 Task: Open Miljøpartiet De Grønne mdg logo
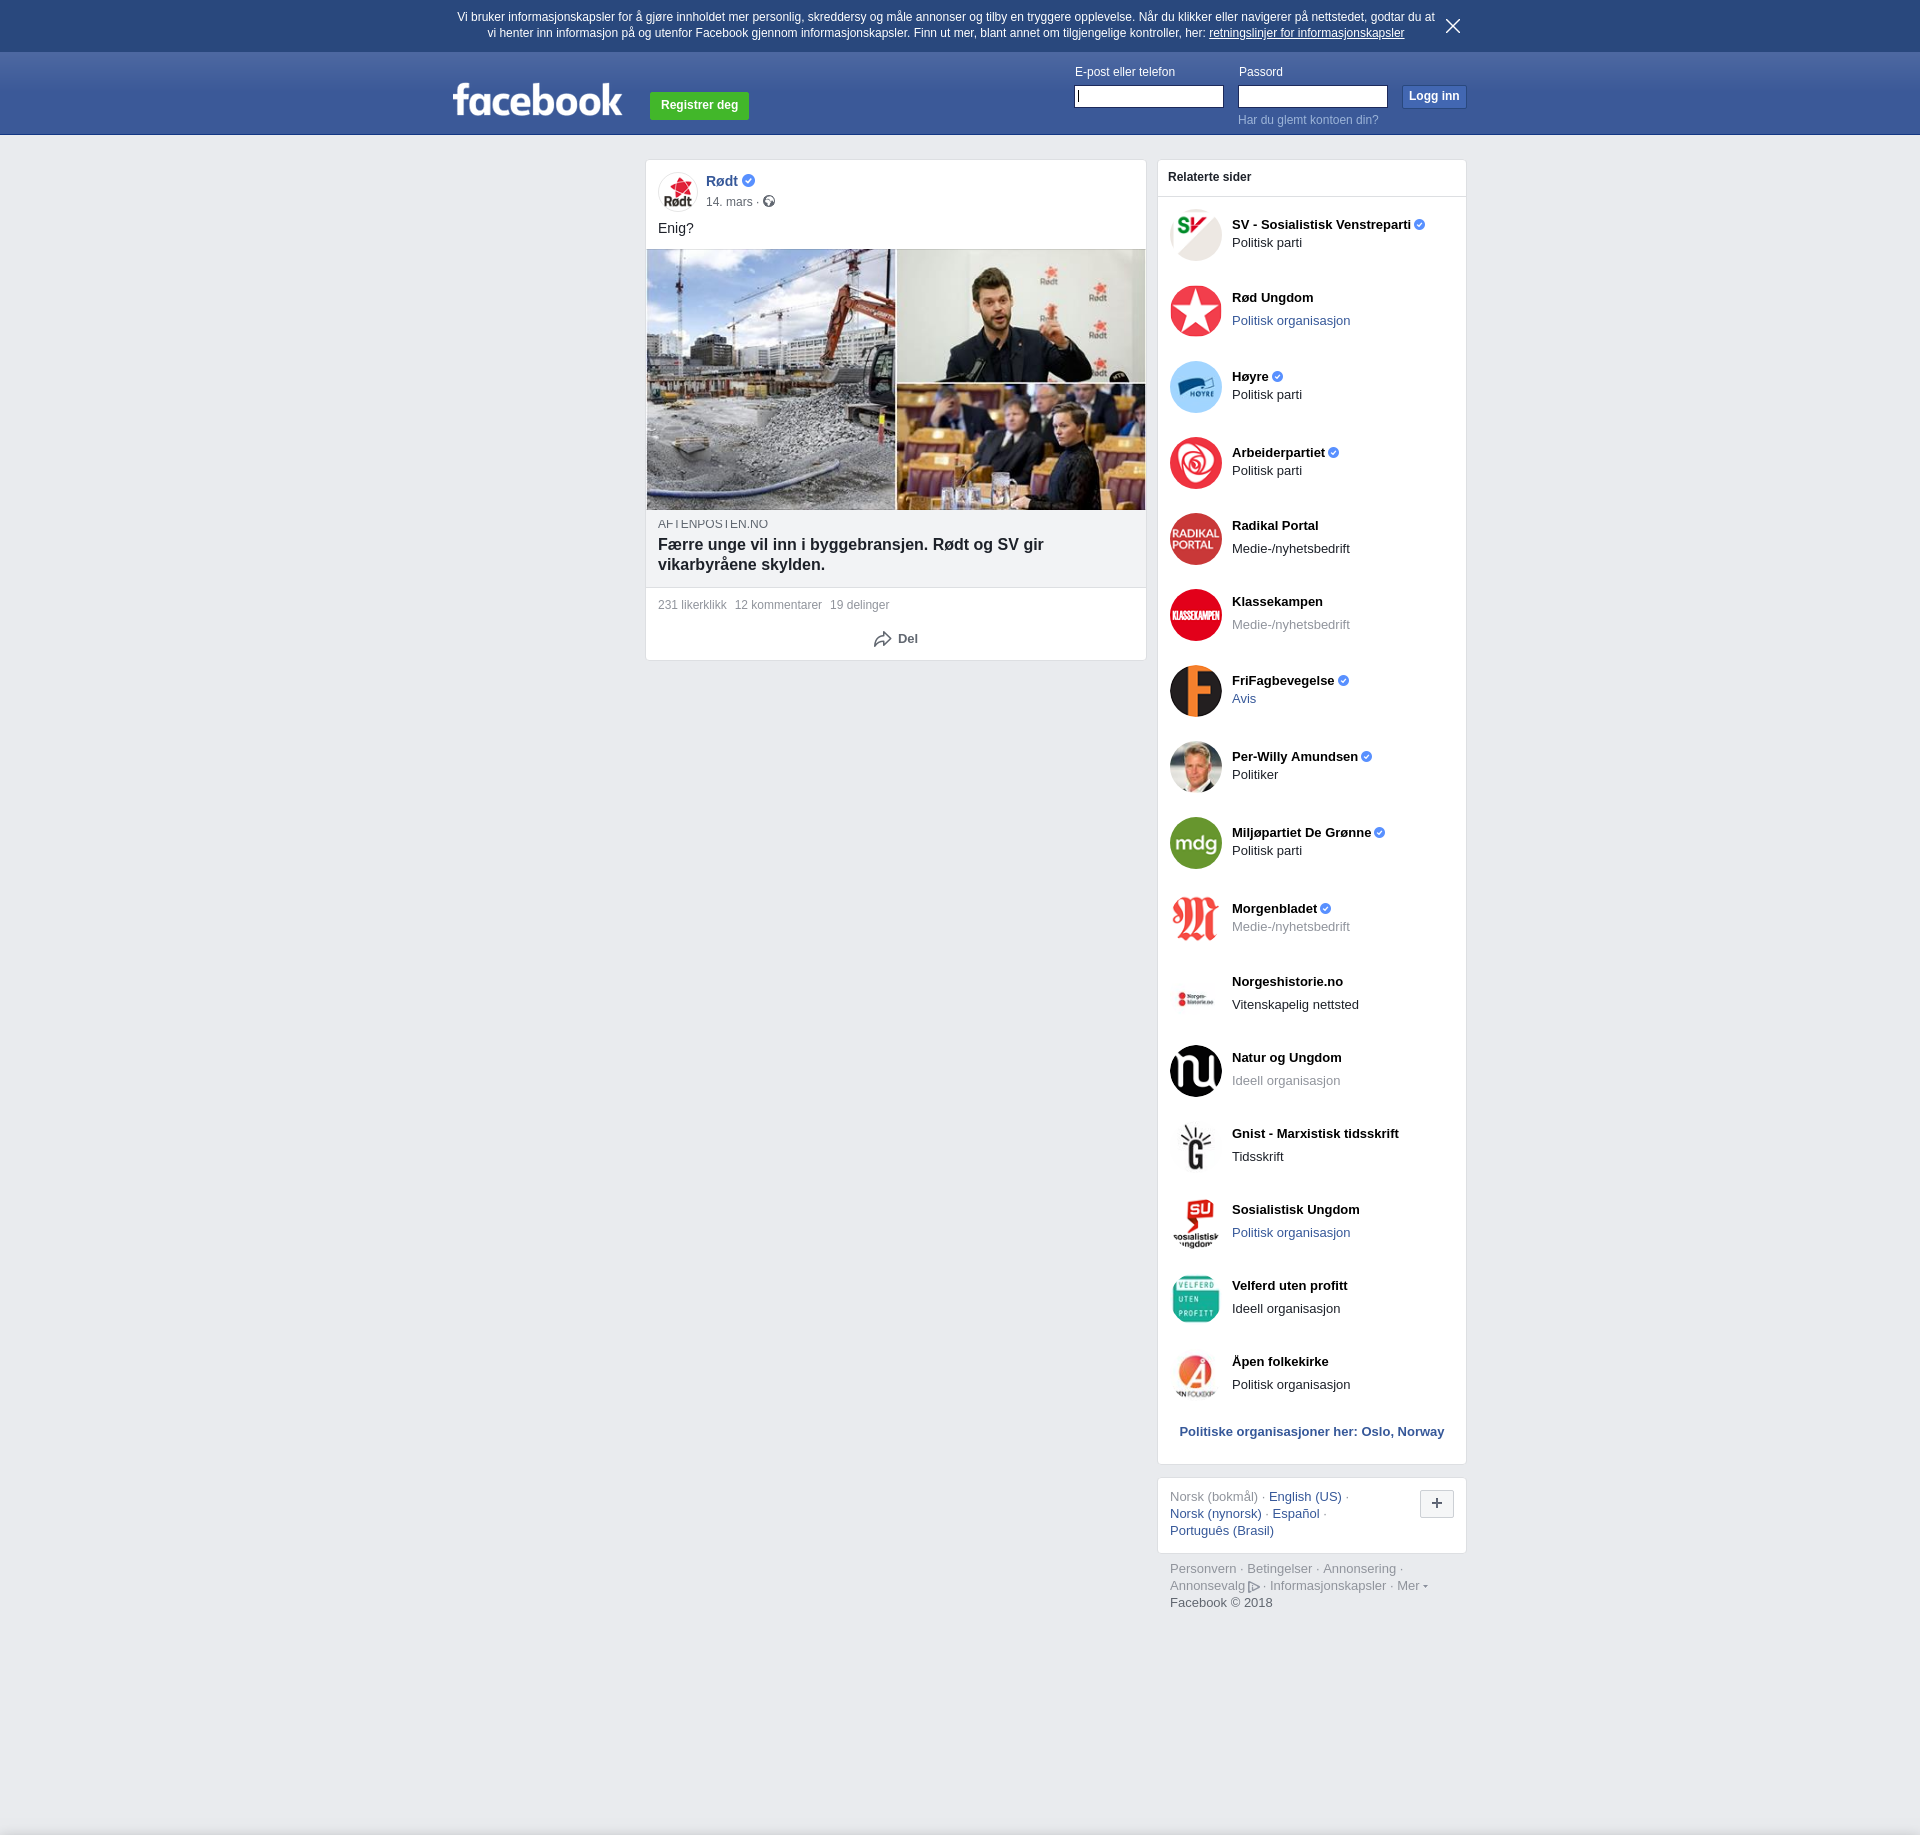point(1196,843)
